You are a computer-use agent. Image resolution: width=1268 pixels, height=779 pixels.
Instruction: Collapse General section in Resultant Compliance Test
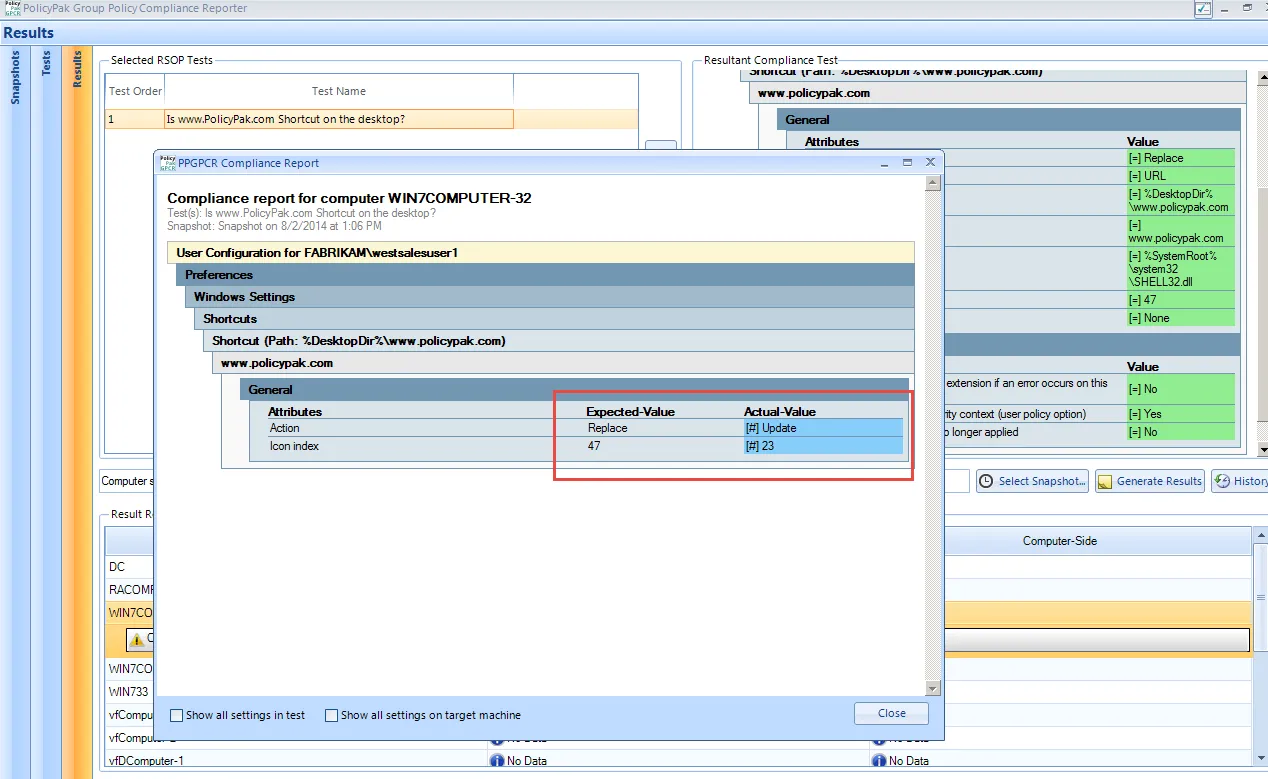coord(1008,120)
